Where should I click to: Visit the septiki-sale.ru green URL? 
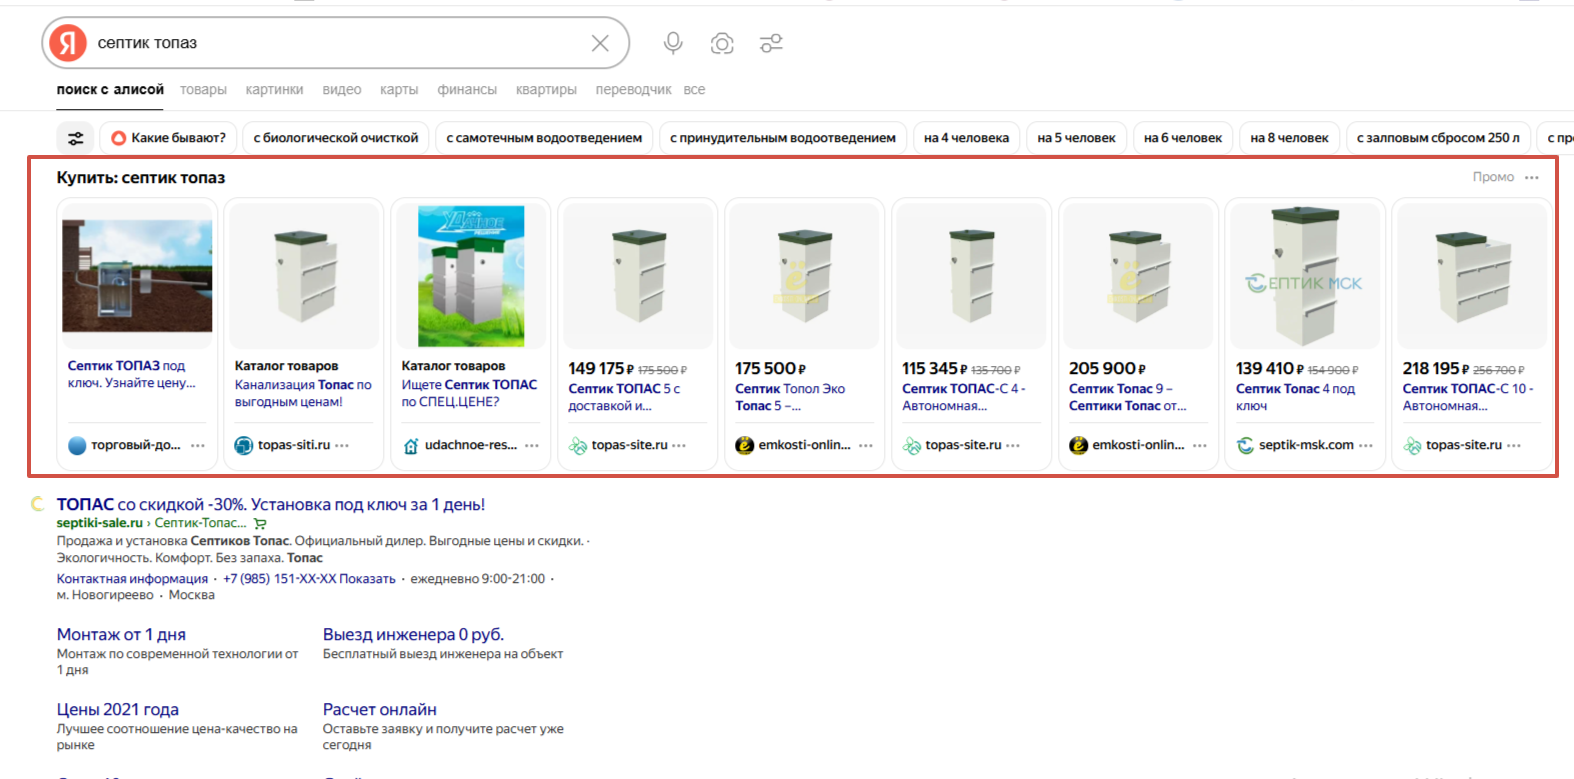point(100,523)
